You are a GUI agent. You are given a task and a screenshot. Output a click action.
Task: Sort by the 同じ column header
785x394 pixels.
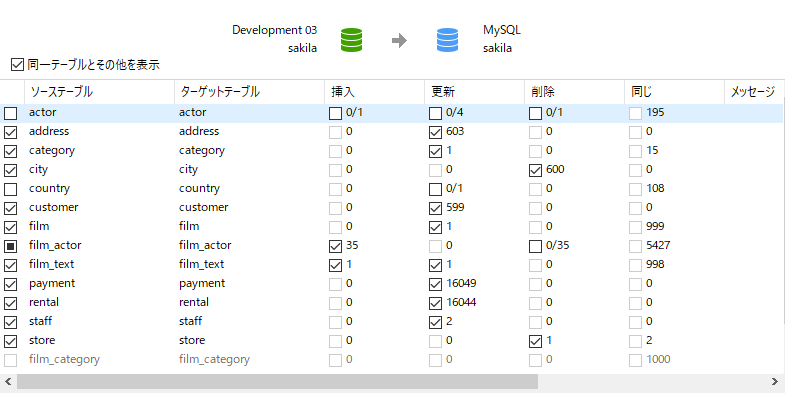pyautogui.click(x=675, y=92)
